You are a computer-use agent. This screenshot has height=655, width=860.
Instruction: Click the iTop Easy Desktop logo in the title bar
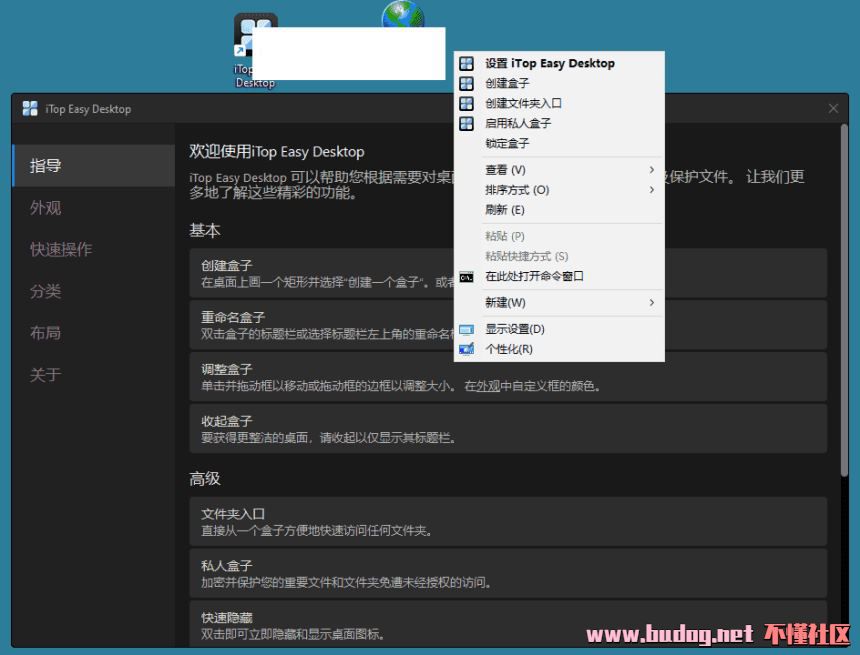point(30,109)
